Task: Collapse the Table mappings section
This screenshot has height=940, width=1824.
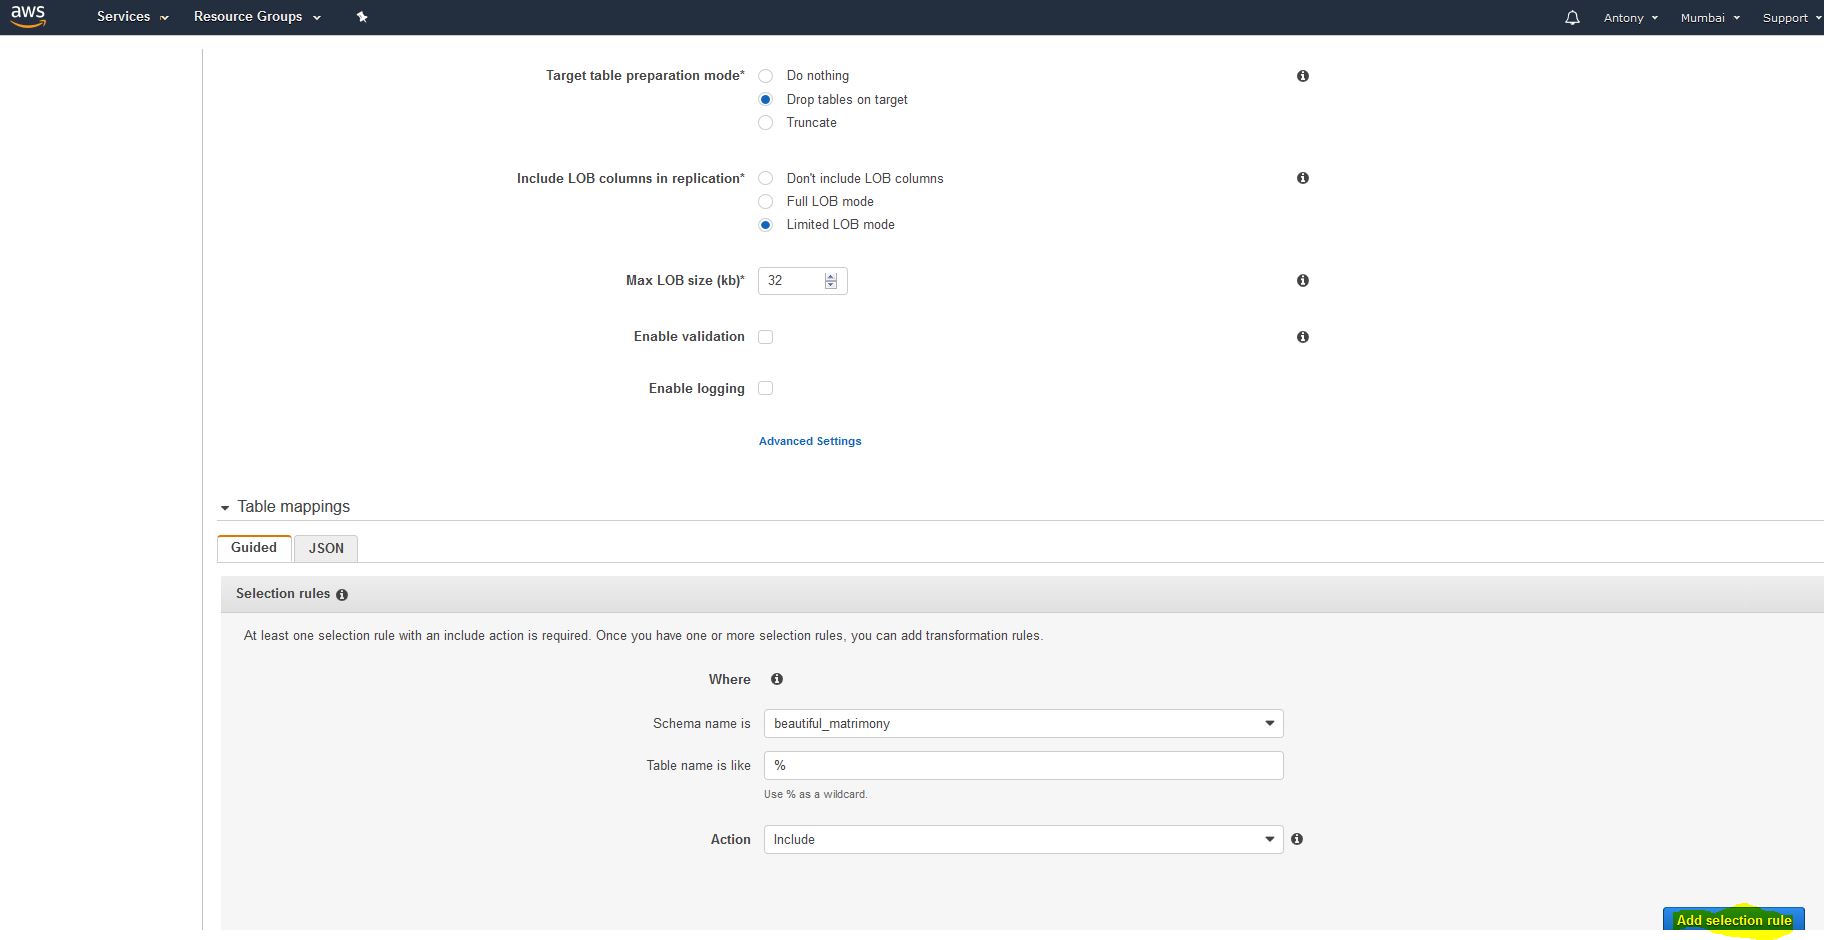Action: 225,508
